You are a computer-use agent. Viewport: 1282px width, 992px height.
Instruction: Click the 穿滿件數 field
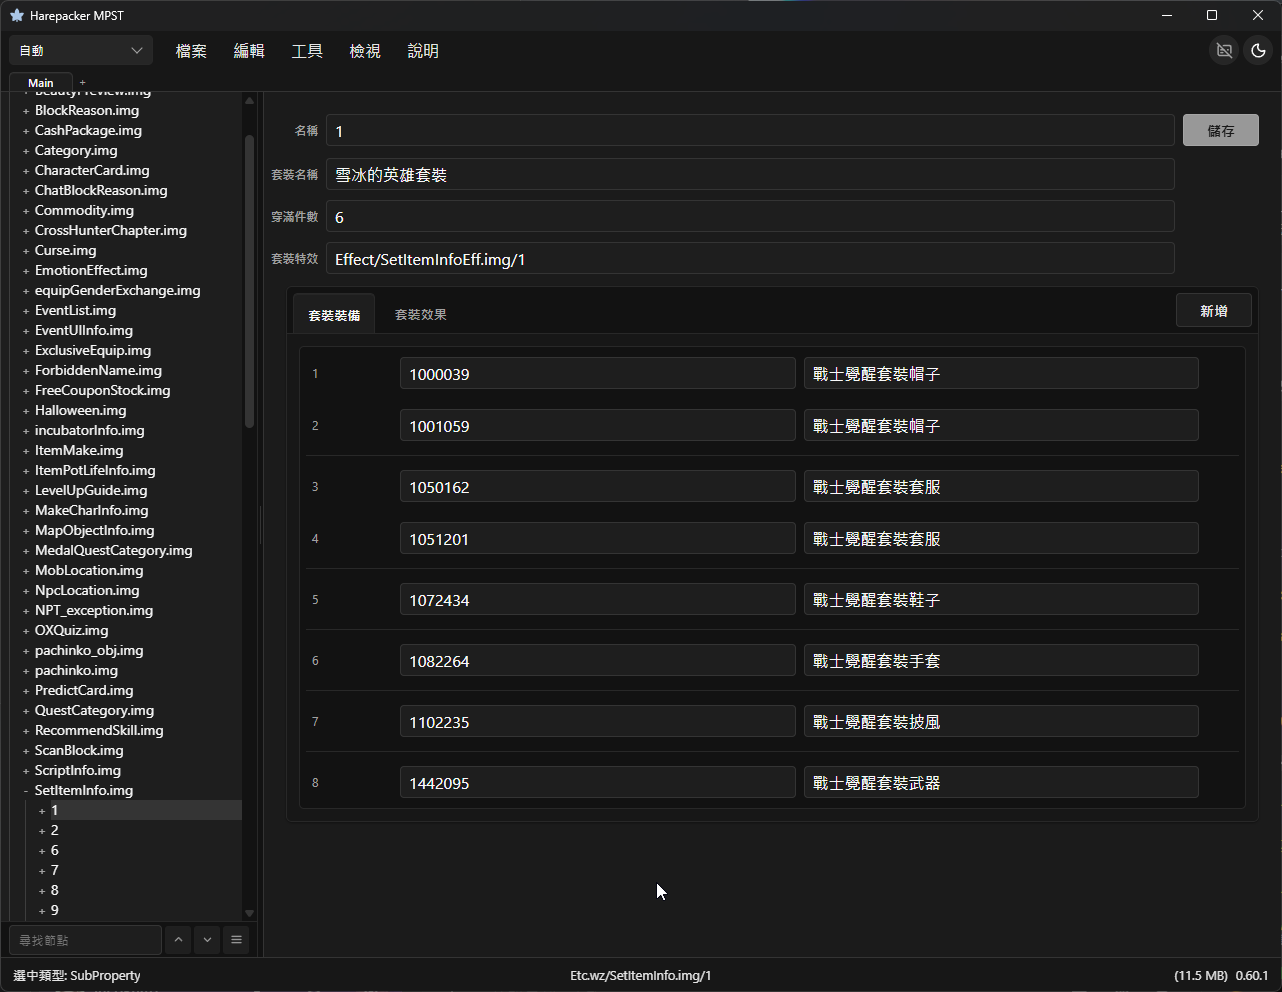(750, 217)
